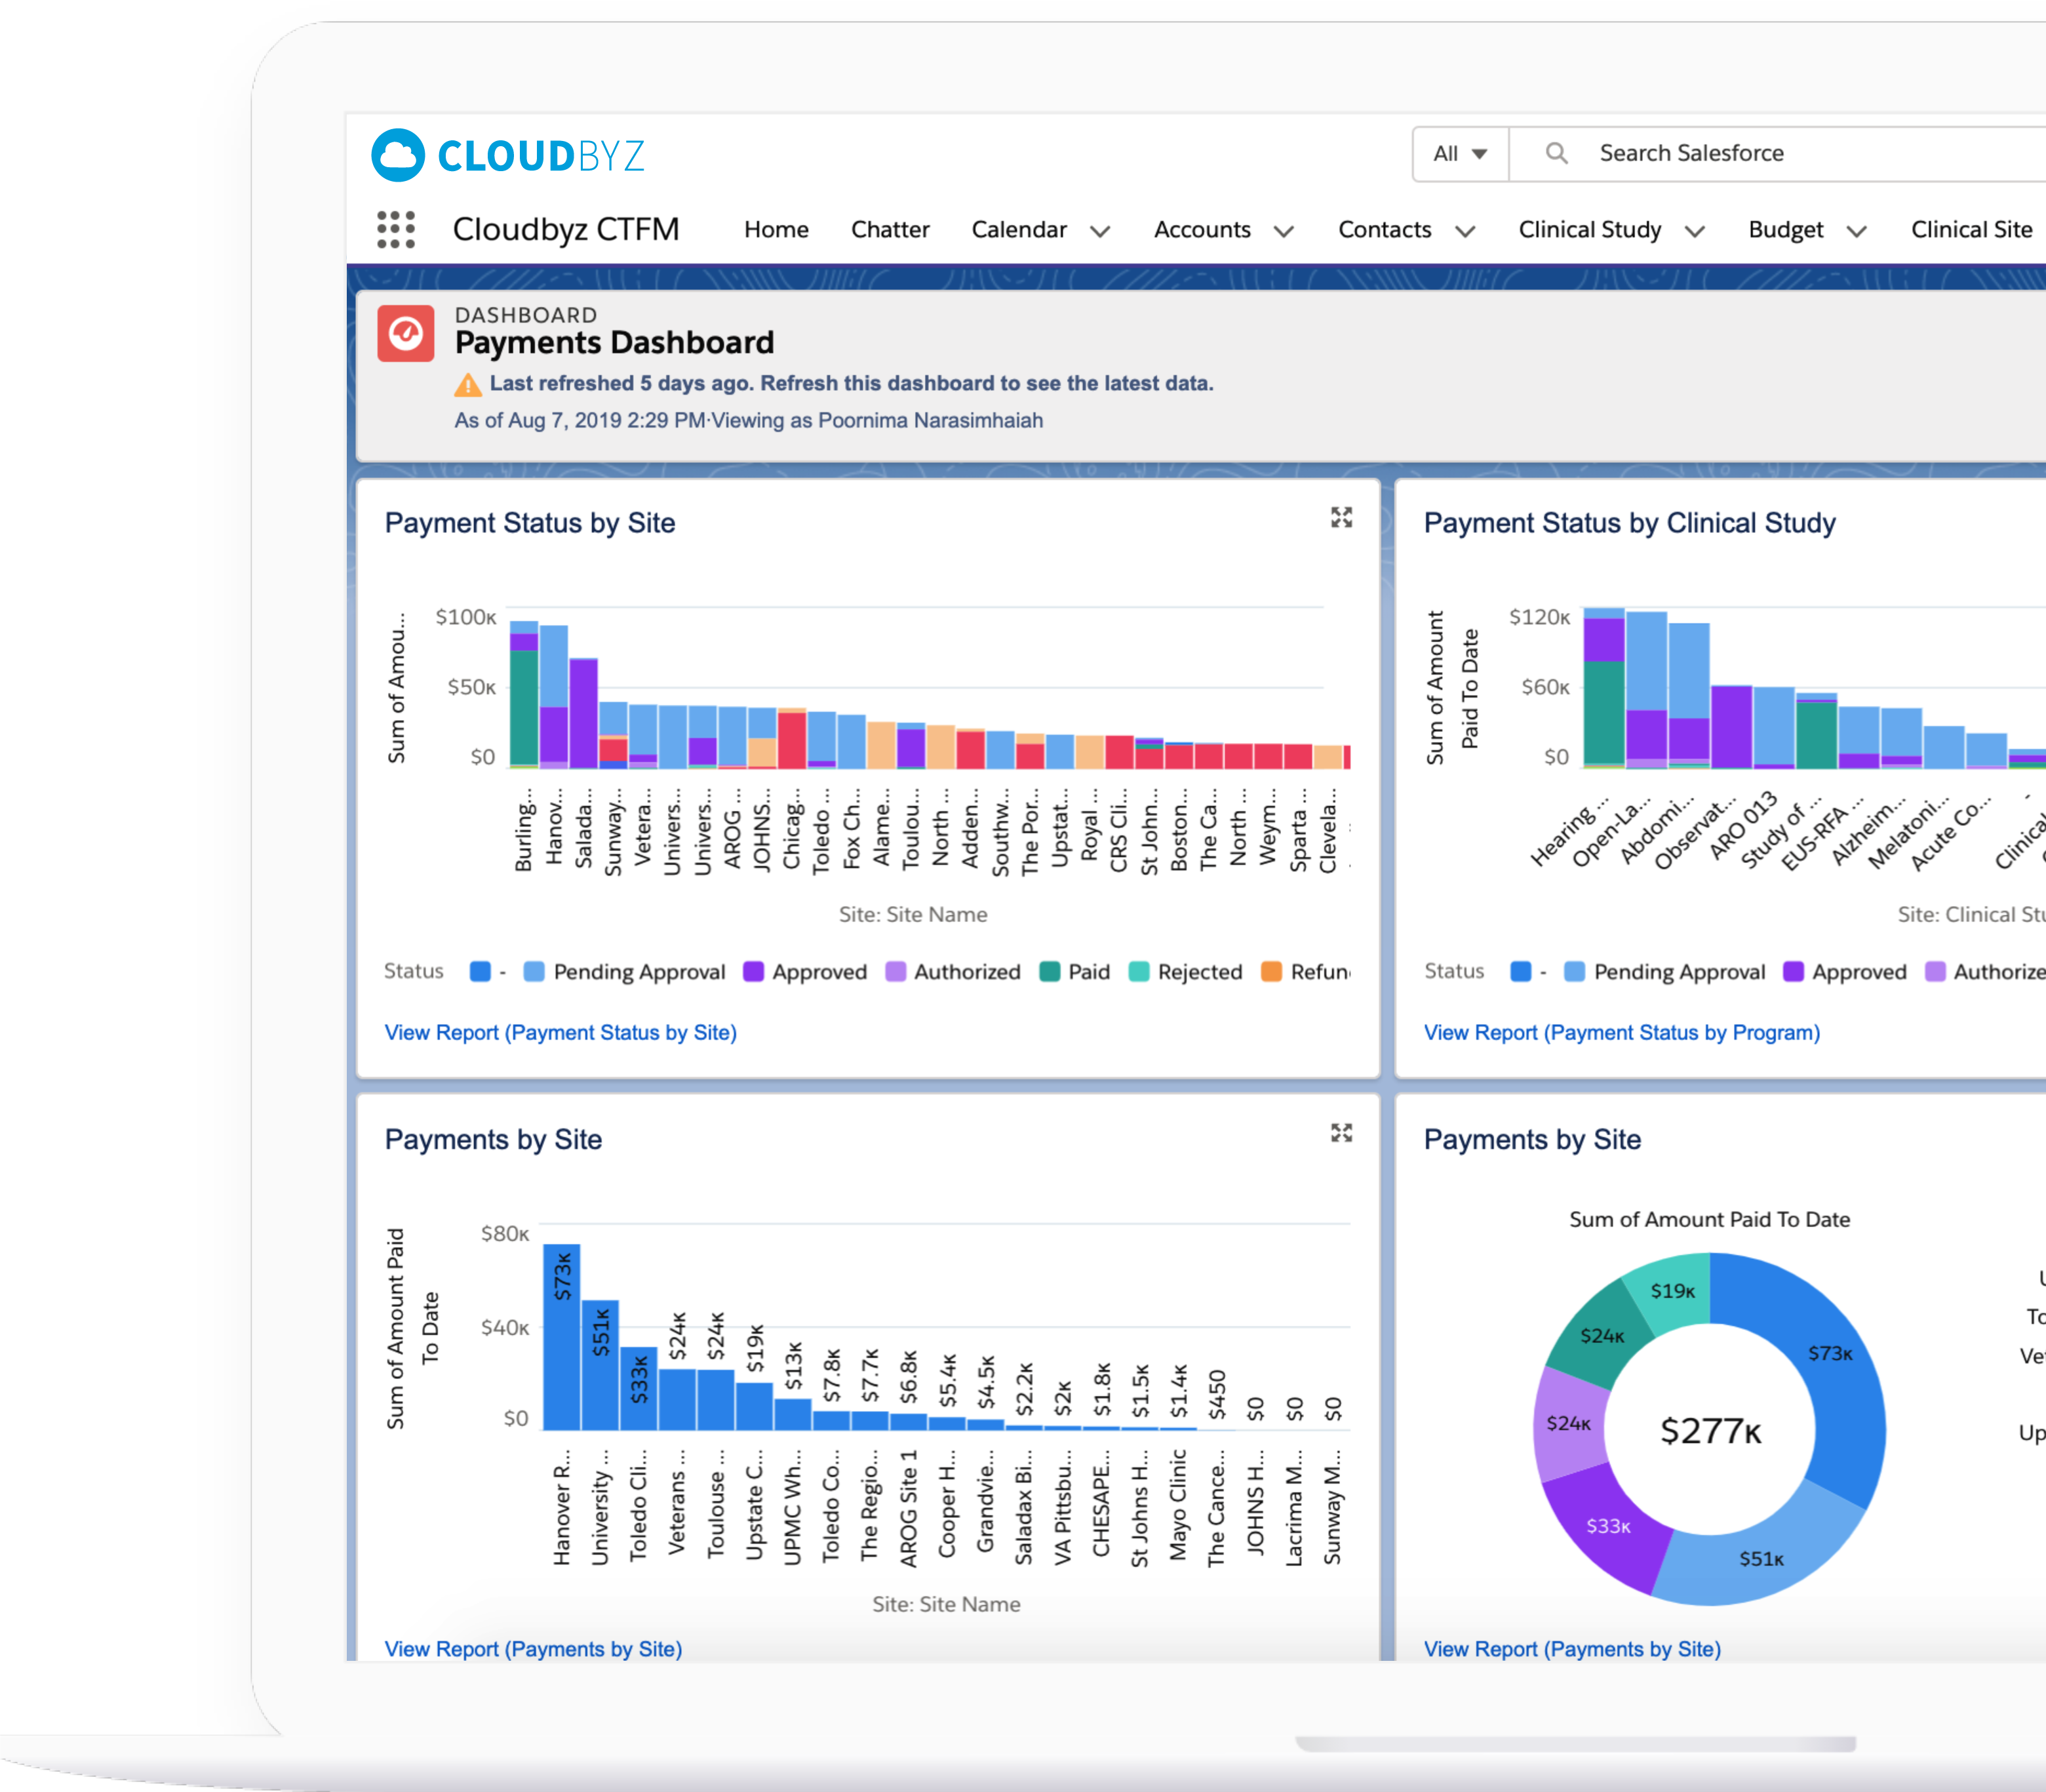Click the Mayo Clinic axis label
The image size is (2046, 1792).
1178,1506
